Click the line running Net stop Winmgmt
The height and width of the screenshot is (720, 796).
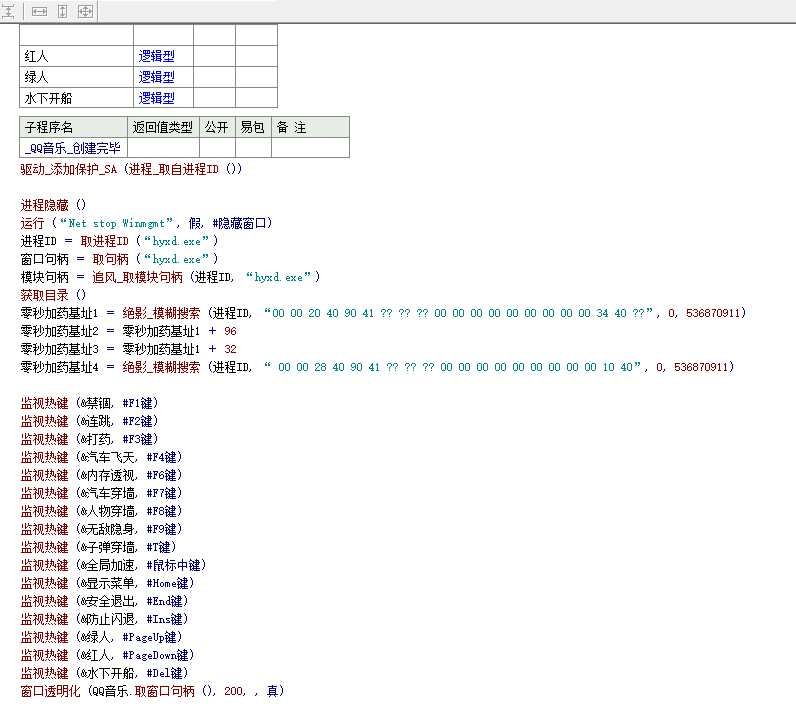click(147, 223)
